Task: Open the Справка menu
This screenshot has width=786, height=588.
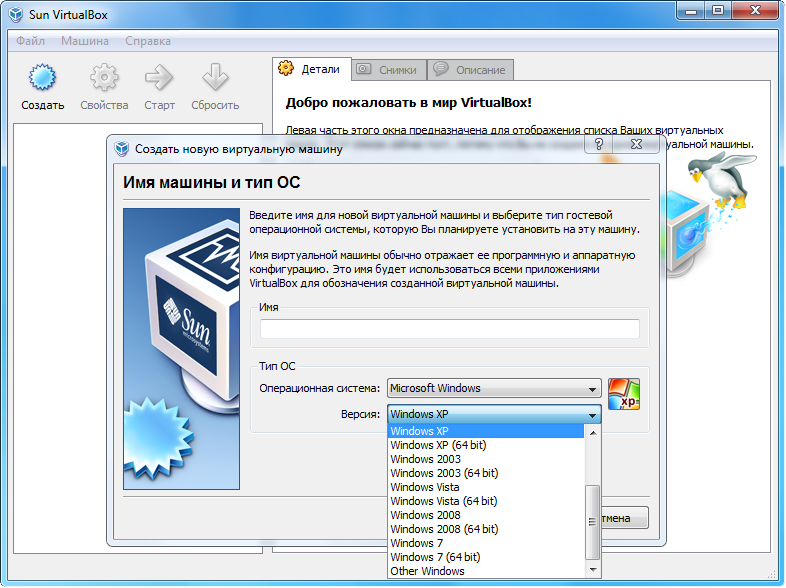Action: [148, 41]
